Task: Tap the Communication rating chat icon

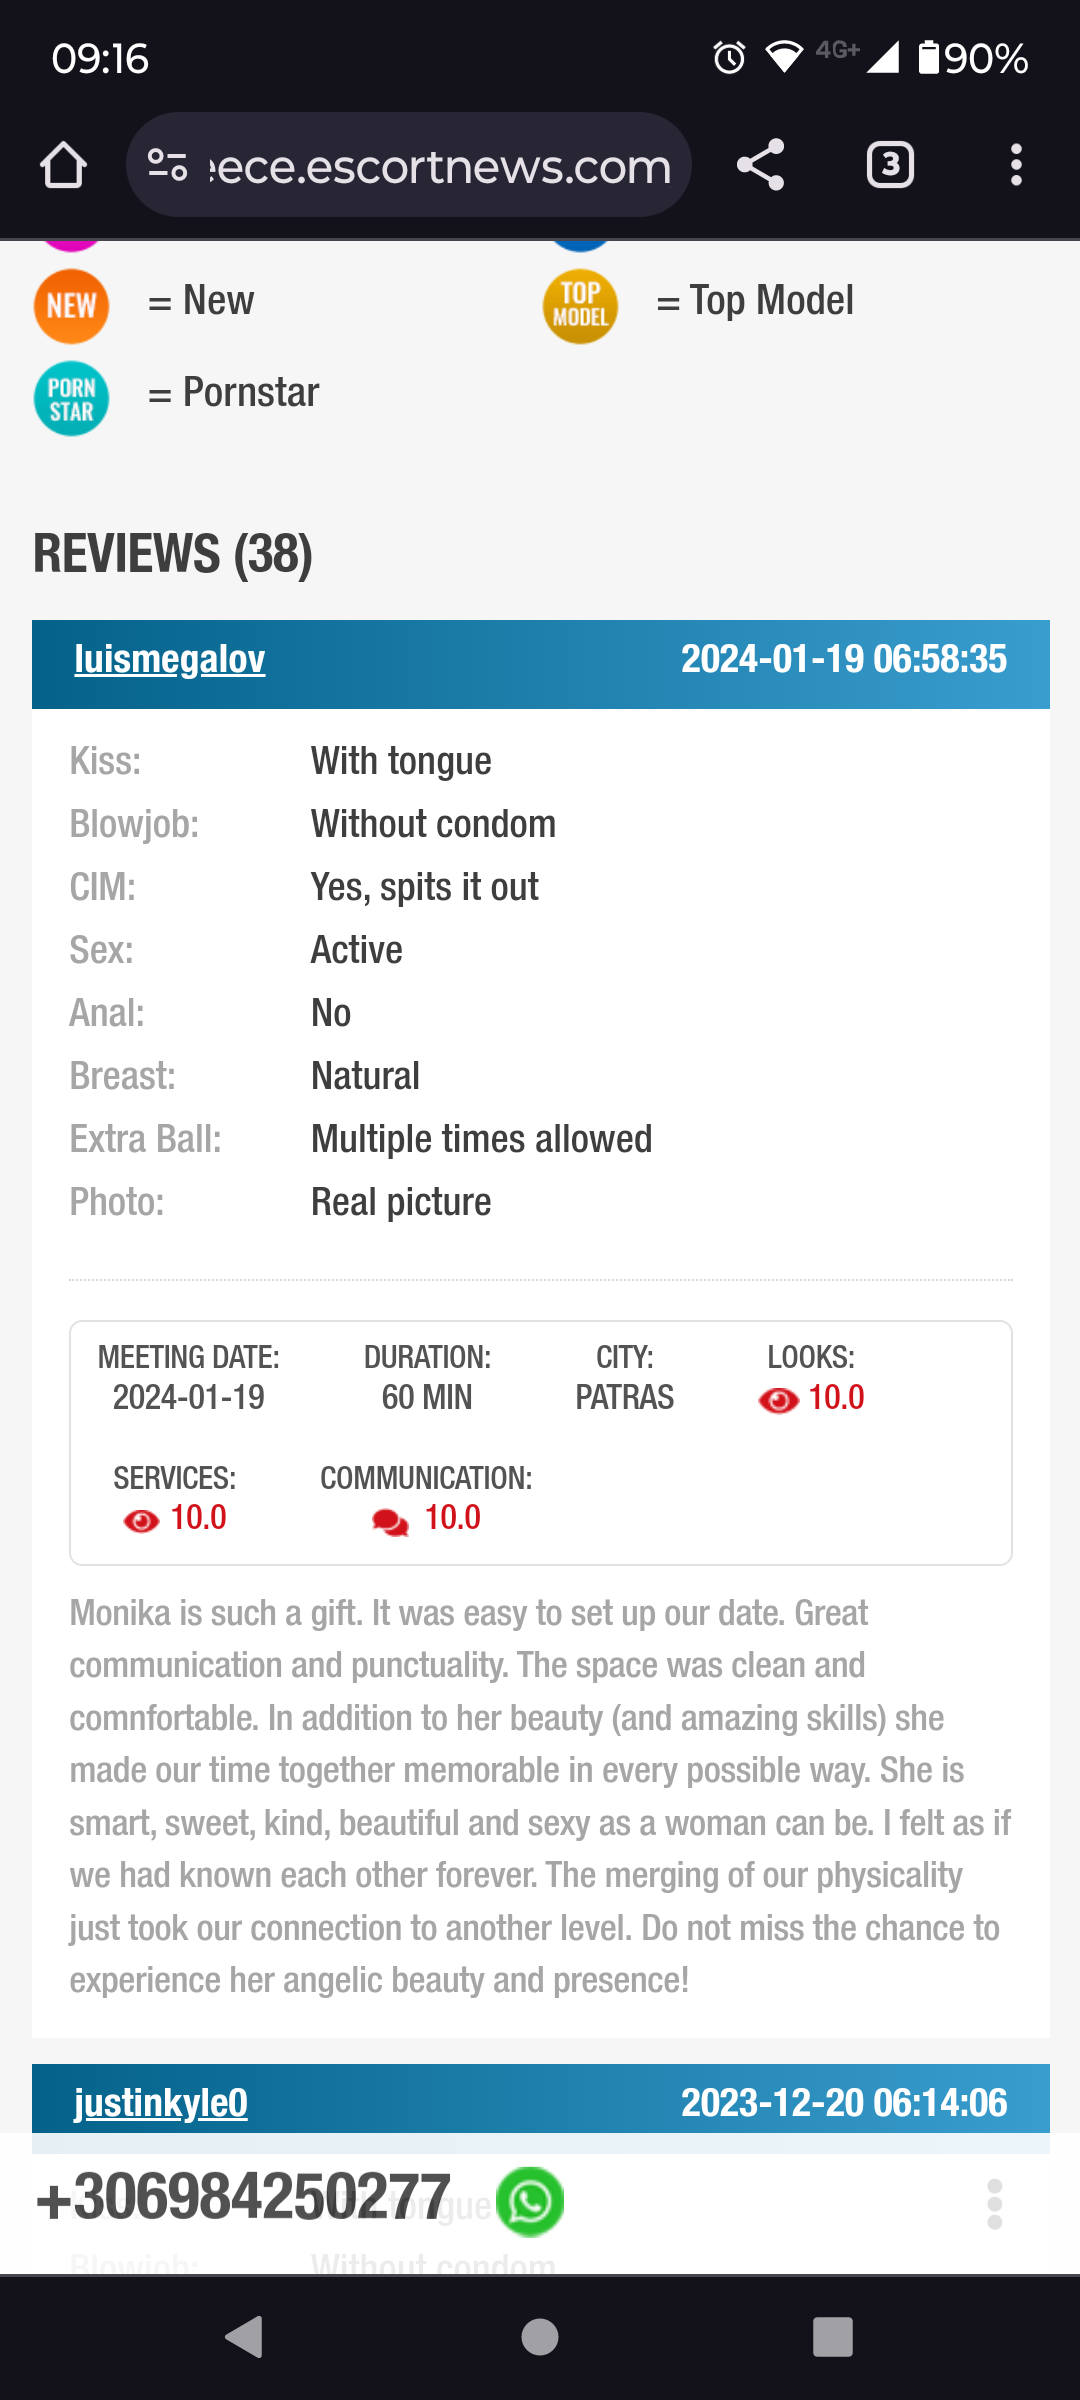Action: tap(390, 1521)
